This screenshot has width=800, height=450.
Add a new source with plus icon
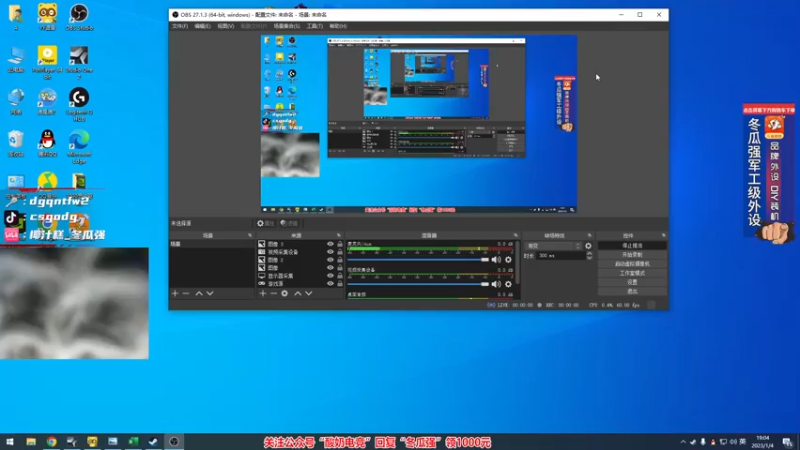(x=263, y=293)
